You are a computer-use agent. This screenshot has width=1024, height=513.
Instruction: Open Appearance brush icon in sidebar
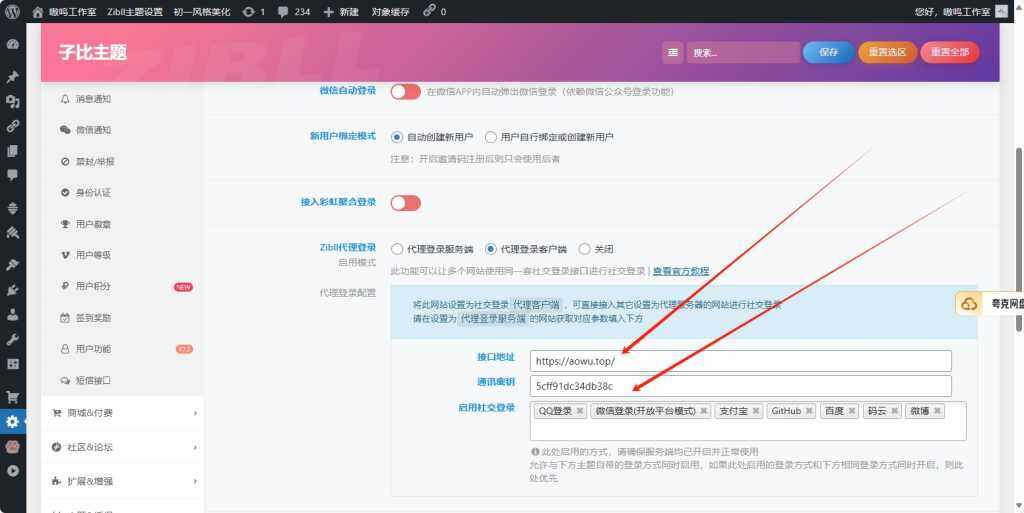tap(12, 265)
